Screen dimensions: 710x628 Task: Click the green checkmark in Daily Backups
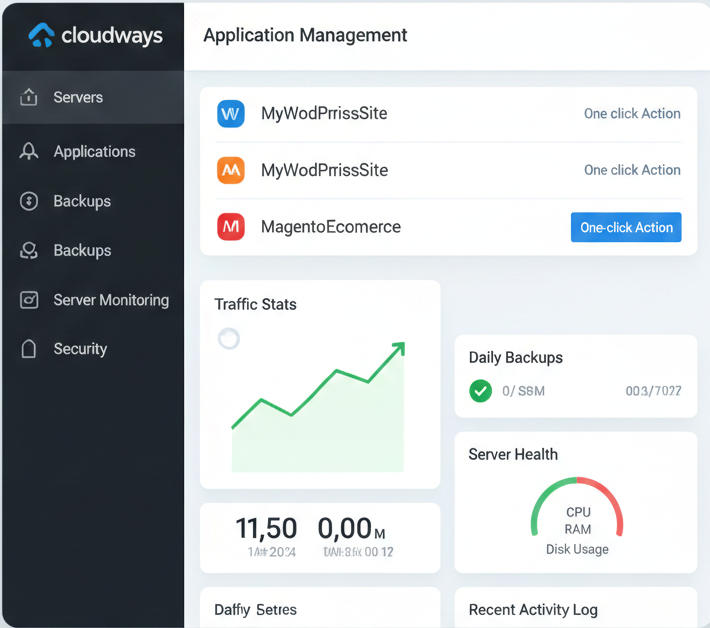(x=480, y=391)
